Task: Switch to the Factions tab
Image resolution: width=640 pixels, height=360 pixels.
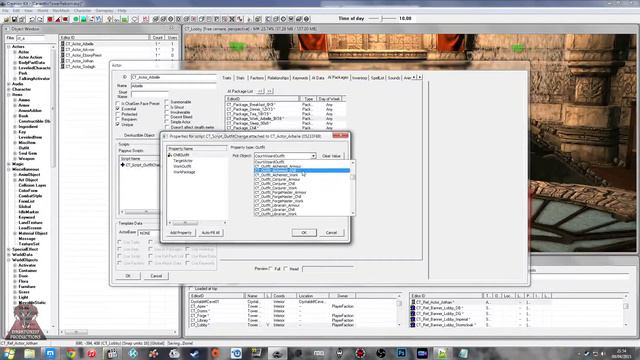Action: tap(257, 78)
